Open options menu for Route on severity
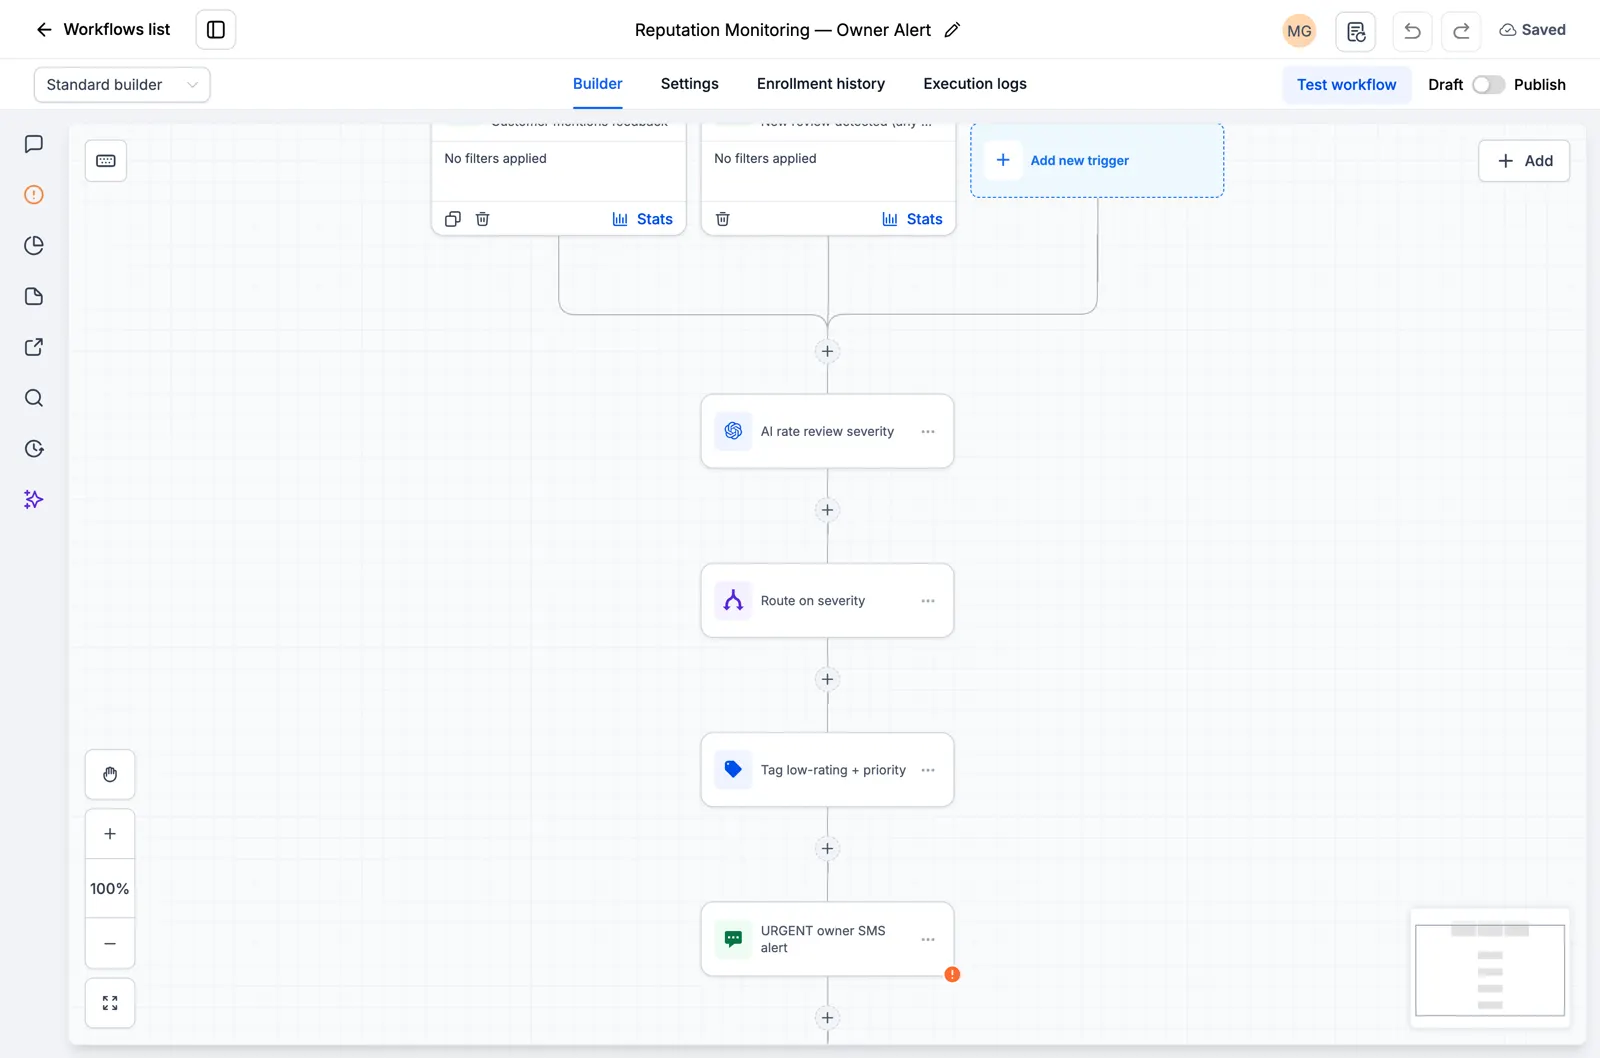 pyautogui.click(x=928, y=601)
